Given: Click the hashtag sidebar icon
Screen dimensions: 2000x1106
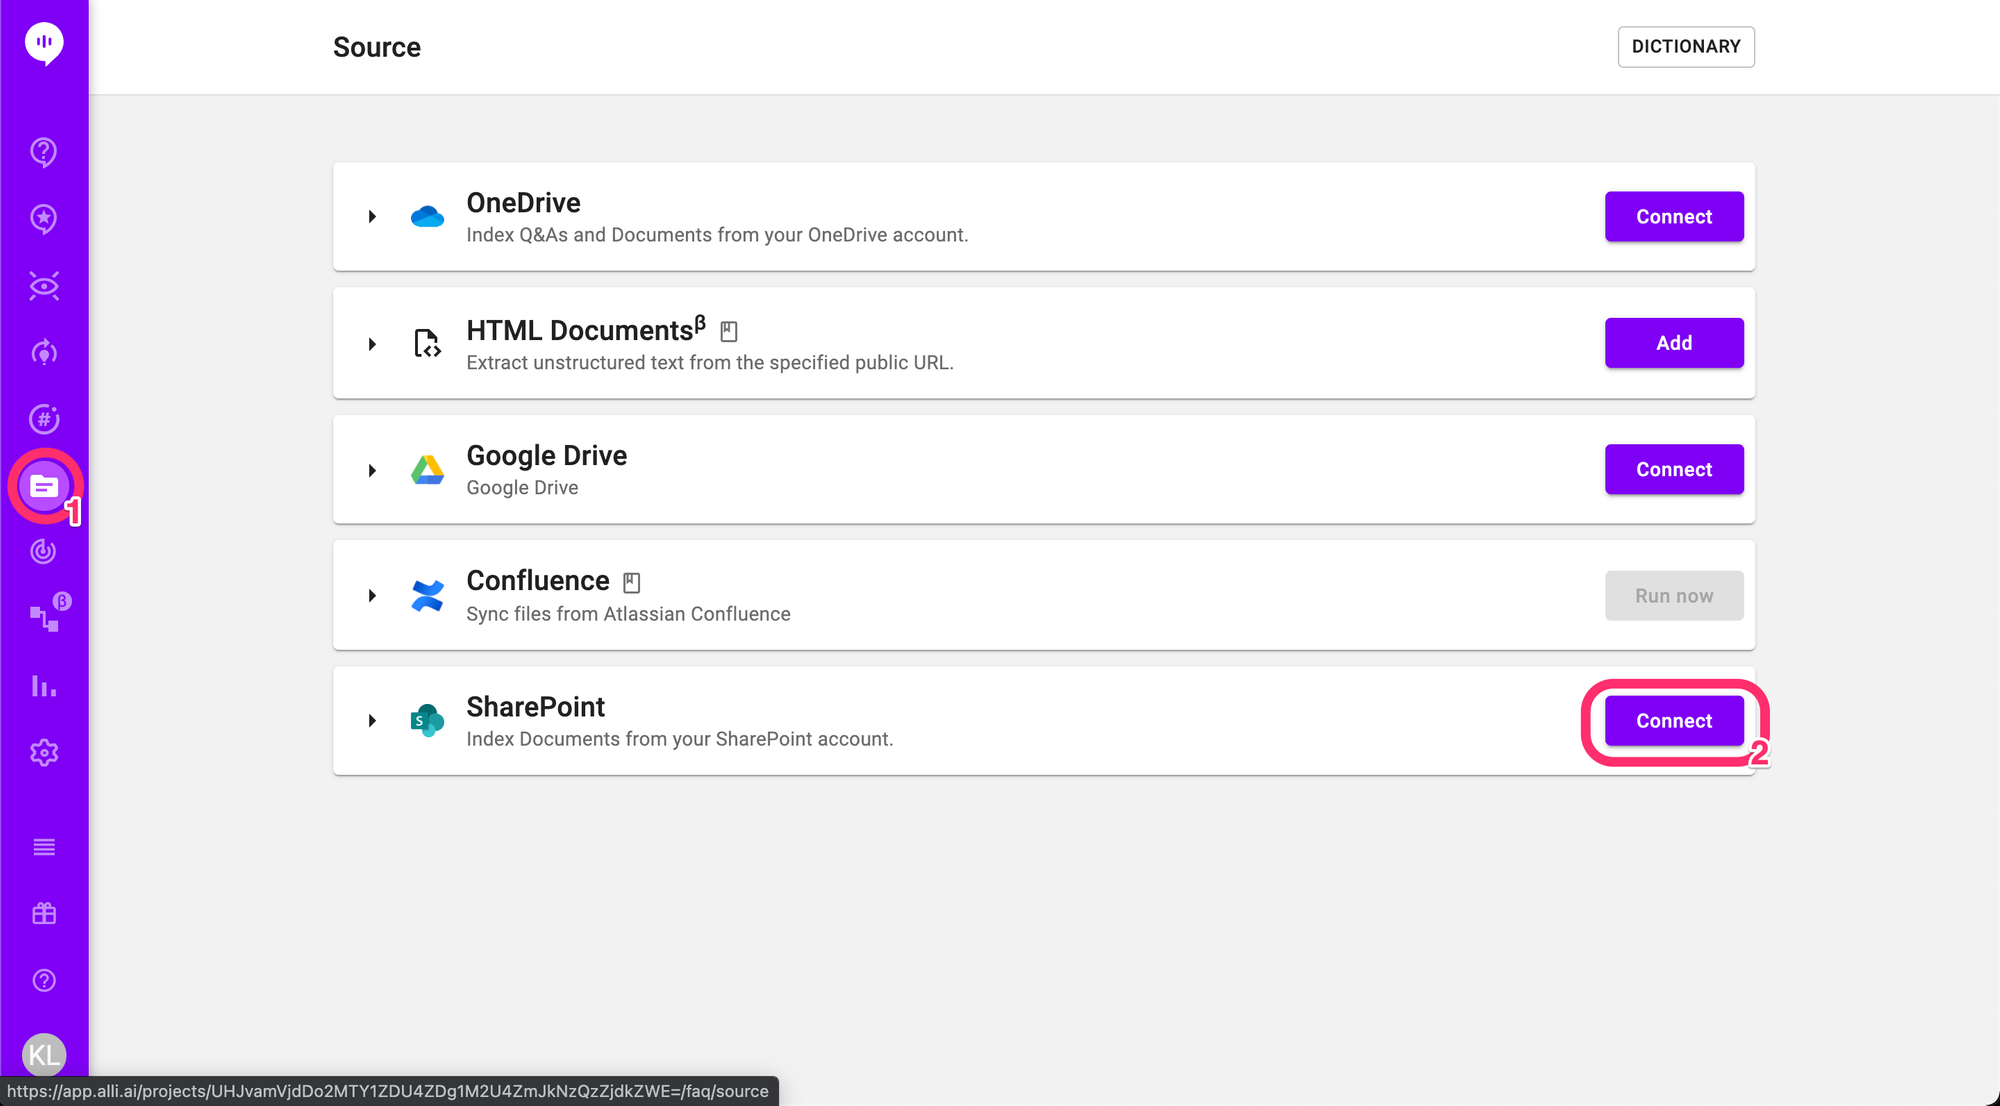Looking at the screenshot, I should point(44,419).
